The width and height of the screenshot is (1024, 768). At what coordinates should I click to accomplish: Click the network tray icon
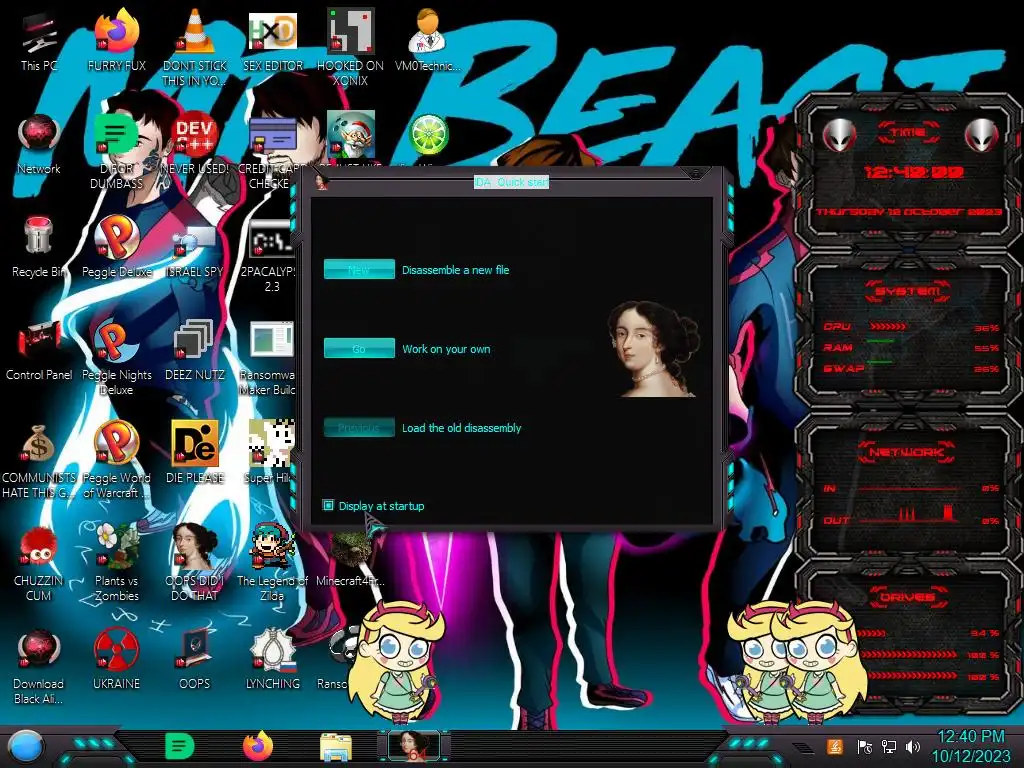tap(889, 747)
